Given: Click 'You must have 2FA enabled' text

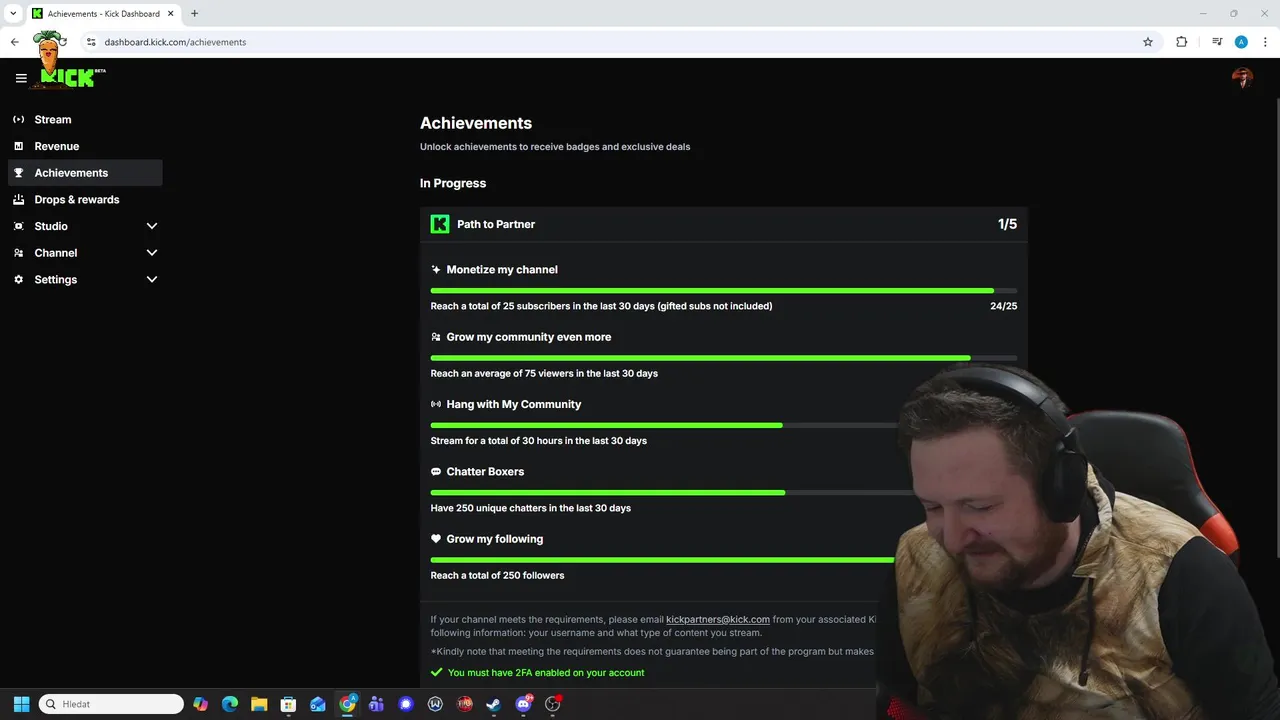Looking at the screenshot, I should coord(546,673).
